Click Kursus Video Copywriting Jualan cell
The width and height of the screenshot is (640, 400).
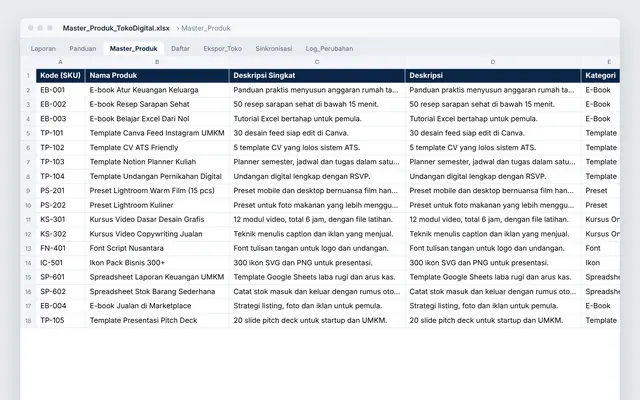click(157, 234)
